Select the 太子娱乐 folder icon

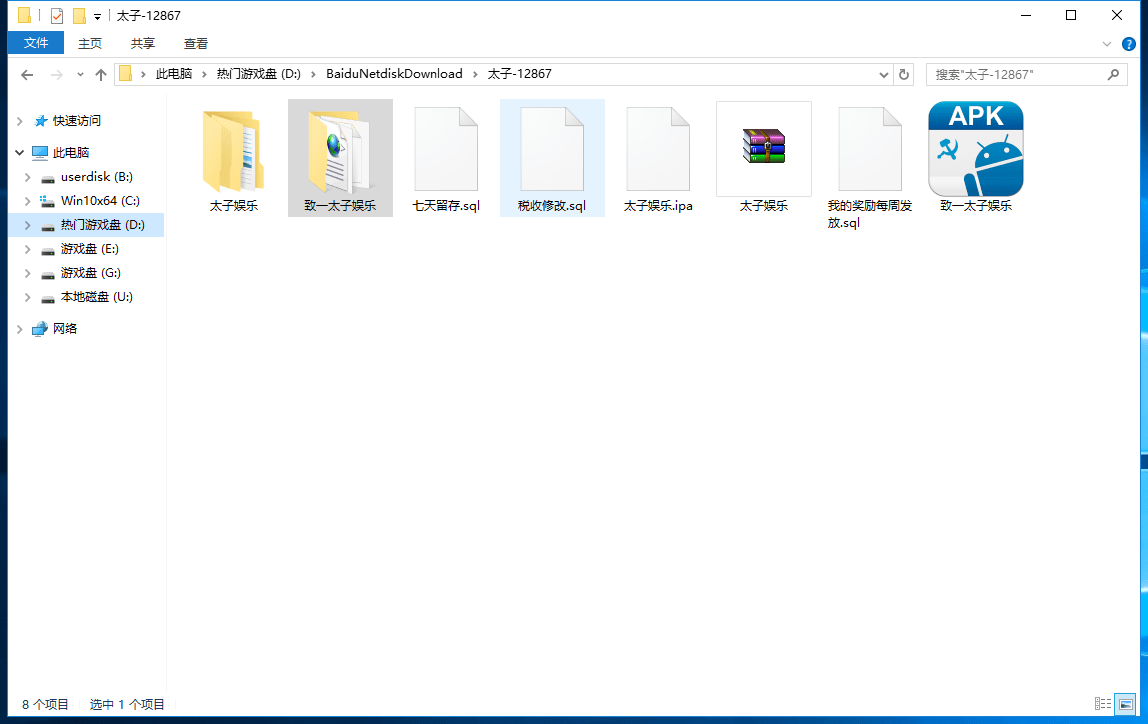(234, 151)
